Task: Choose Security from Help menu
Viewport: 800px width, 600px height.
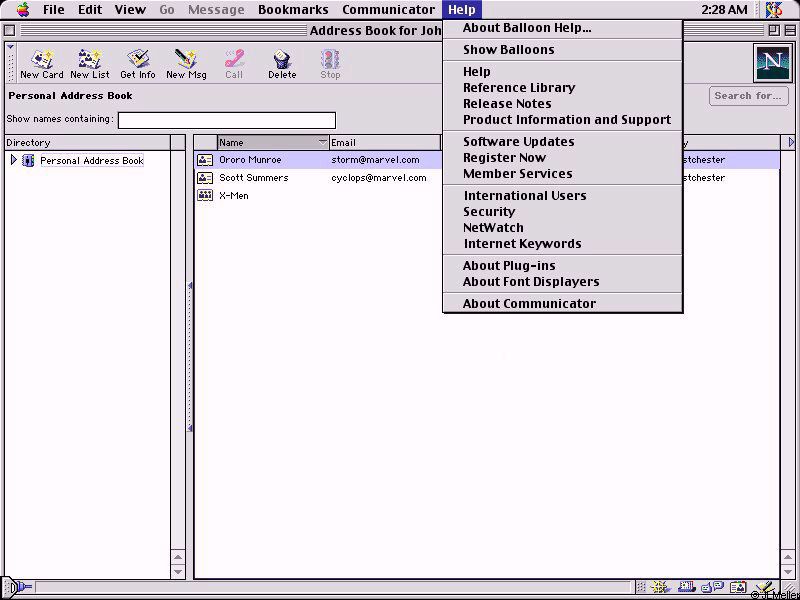Action: 563,212
